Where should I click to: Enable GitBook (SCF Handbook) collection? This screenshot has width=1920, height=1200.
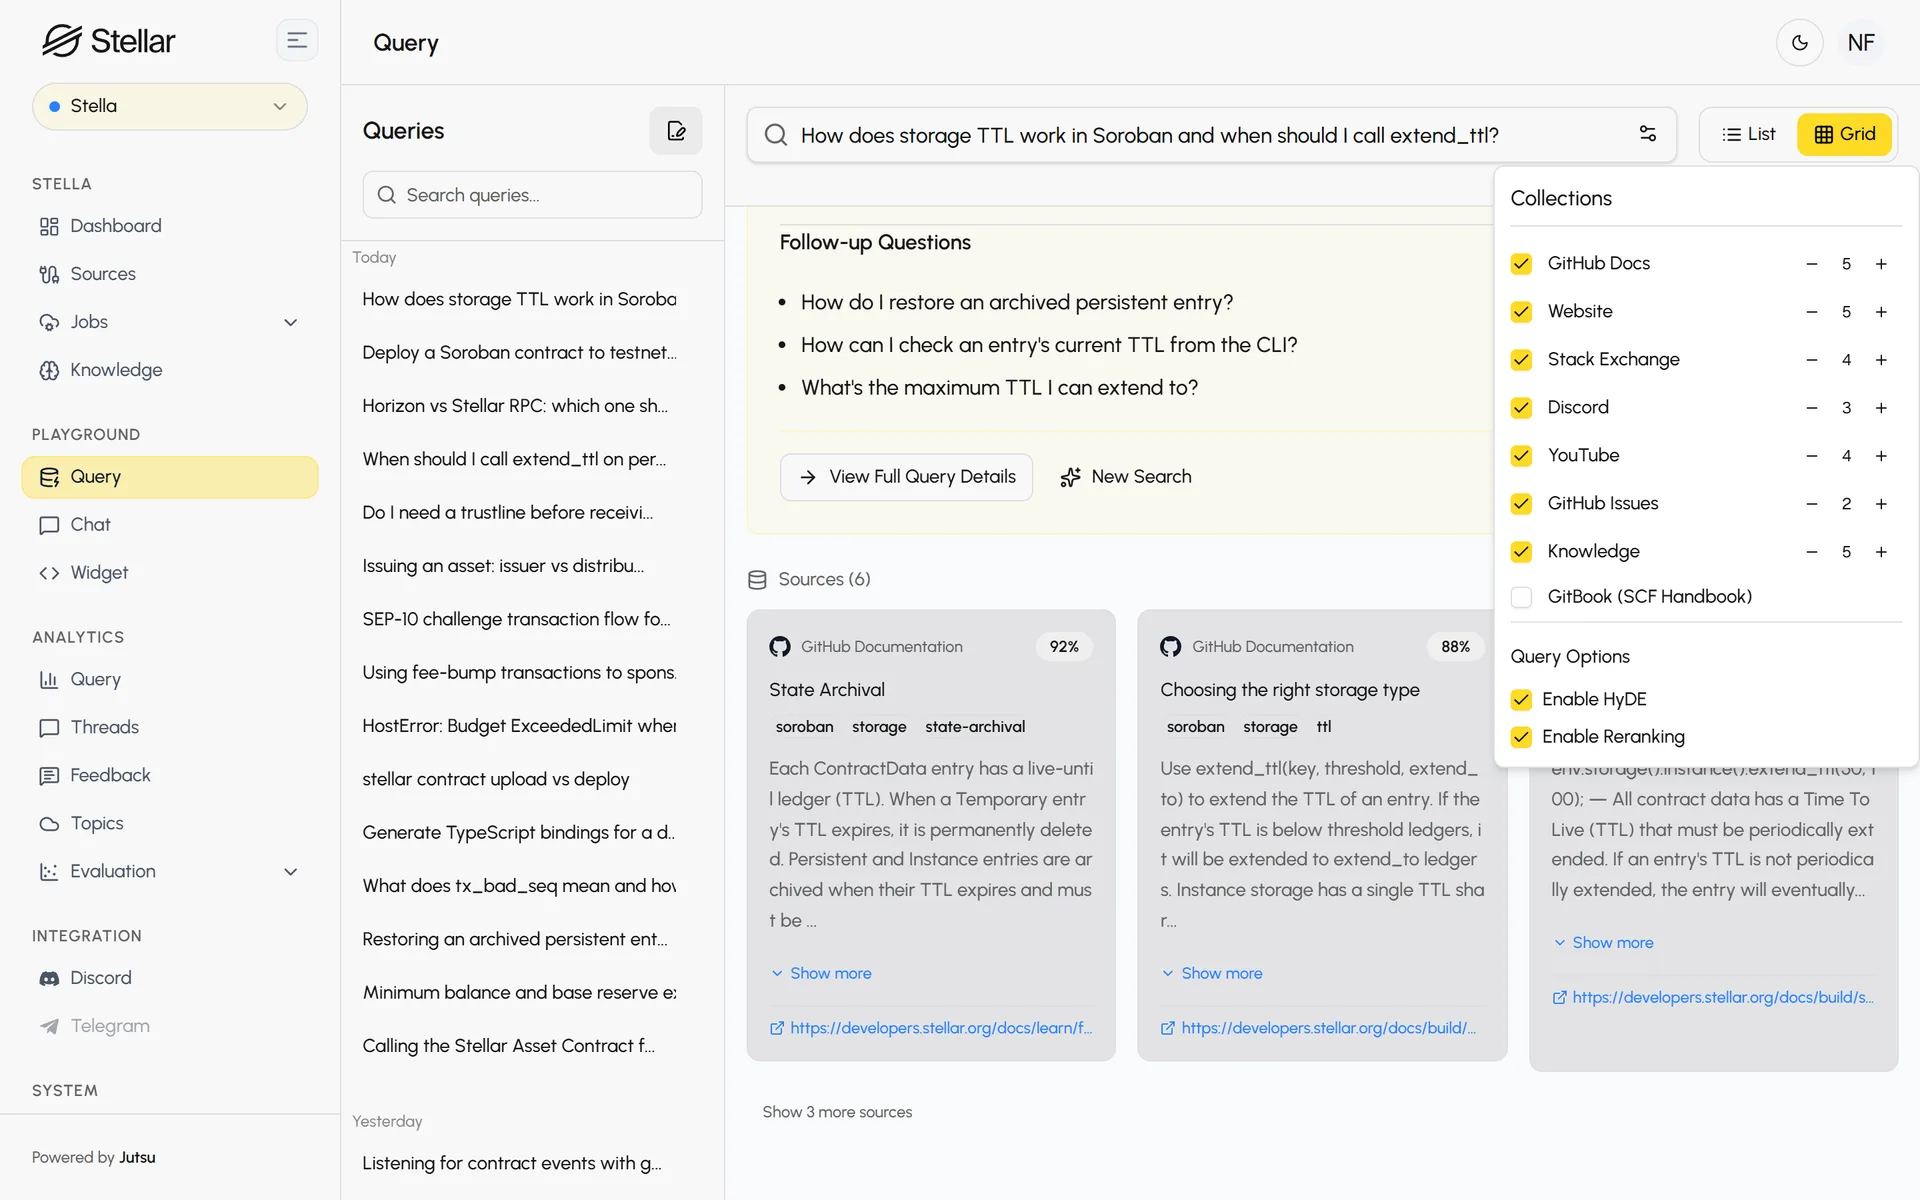(x=1521, y=597)
